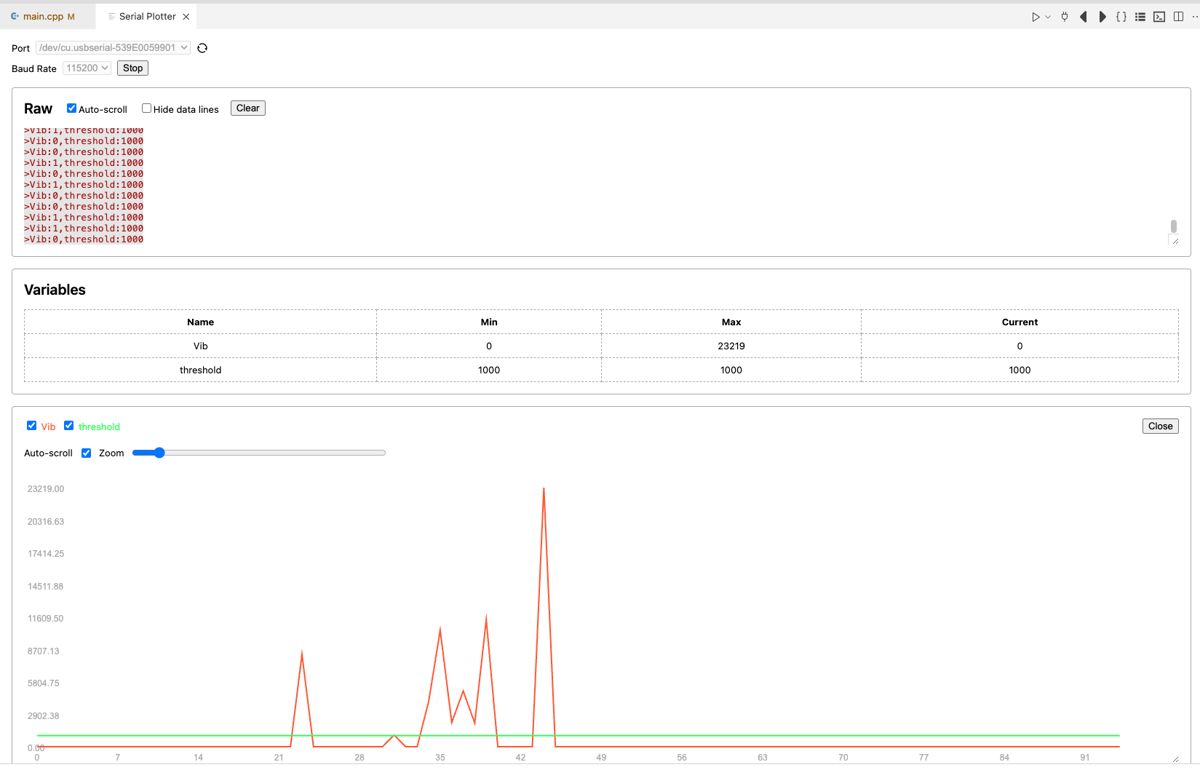Click the run triangle icon in editor toolbar
The image size is (1200, 770).
coord(1035,17)
